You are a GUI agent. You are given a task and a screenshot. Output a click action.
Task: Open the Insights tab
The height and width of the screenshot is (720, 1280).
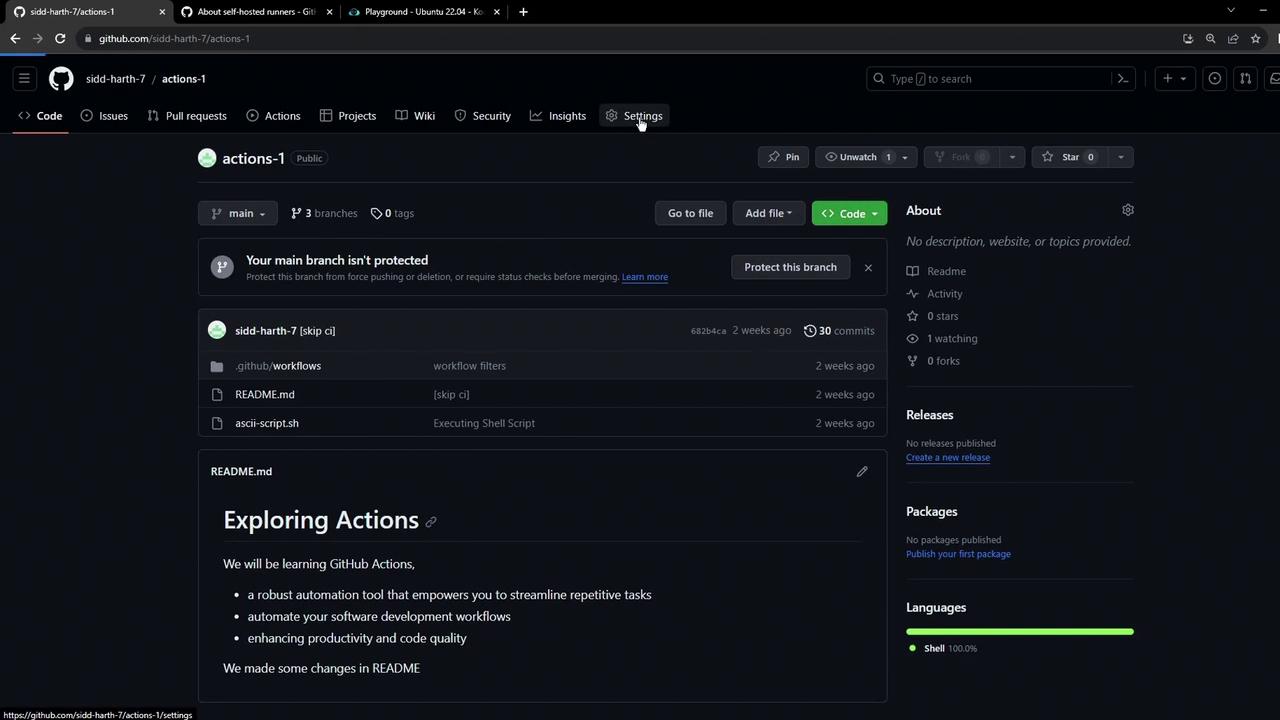click(x=558, y=116)
